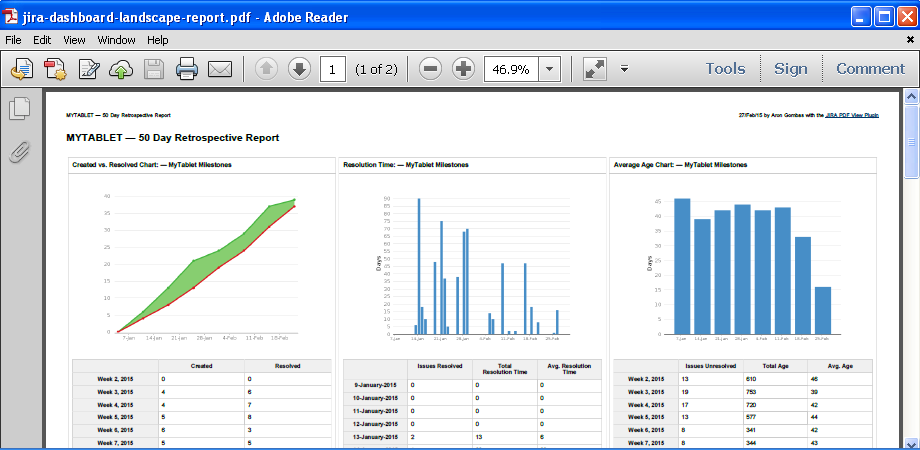The height and width of the screenshot is (450, 920).
Task: Open the Comment pane
Action: tap(870, 69)
